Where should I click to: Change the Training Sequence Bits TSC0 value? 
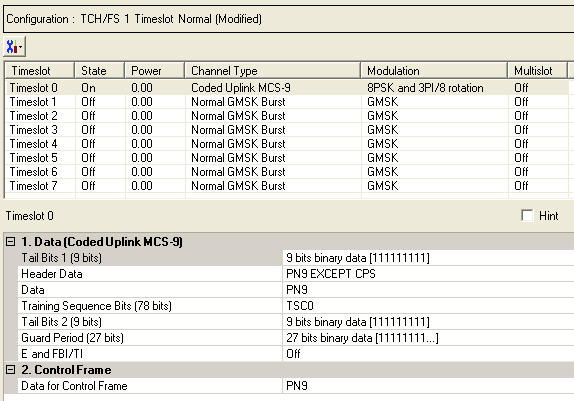click(x=428, y=306)
